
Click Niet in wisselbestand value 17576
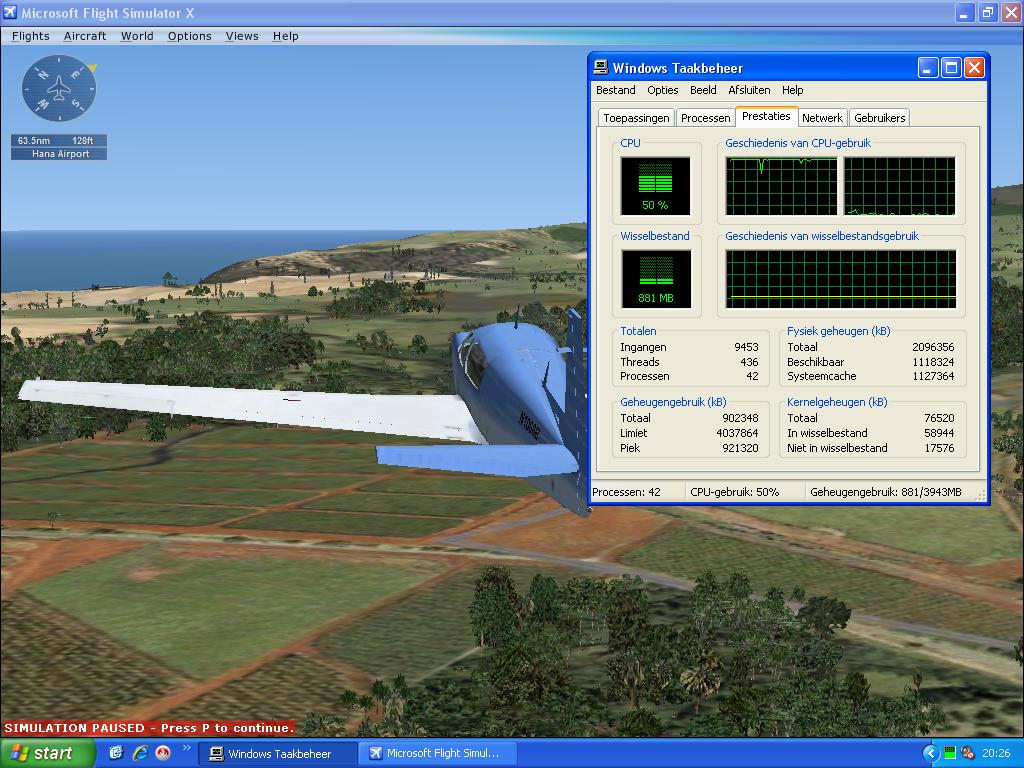click(x=939, y=448)
